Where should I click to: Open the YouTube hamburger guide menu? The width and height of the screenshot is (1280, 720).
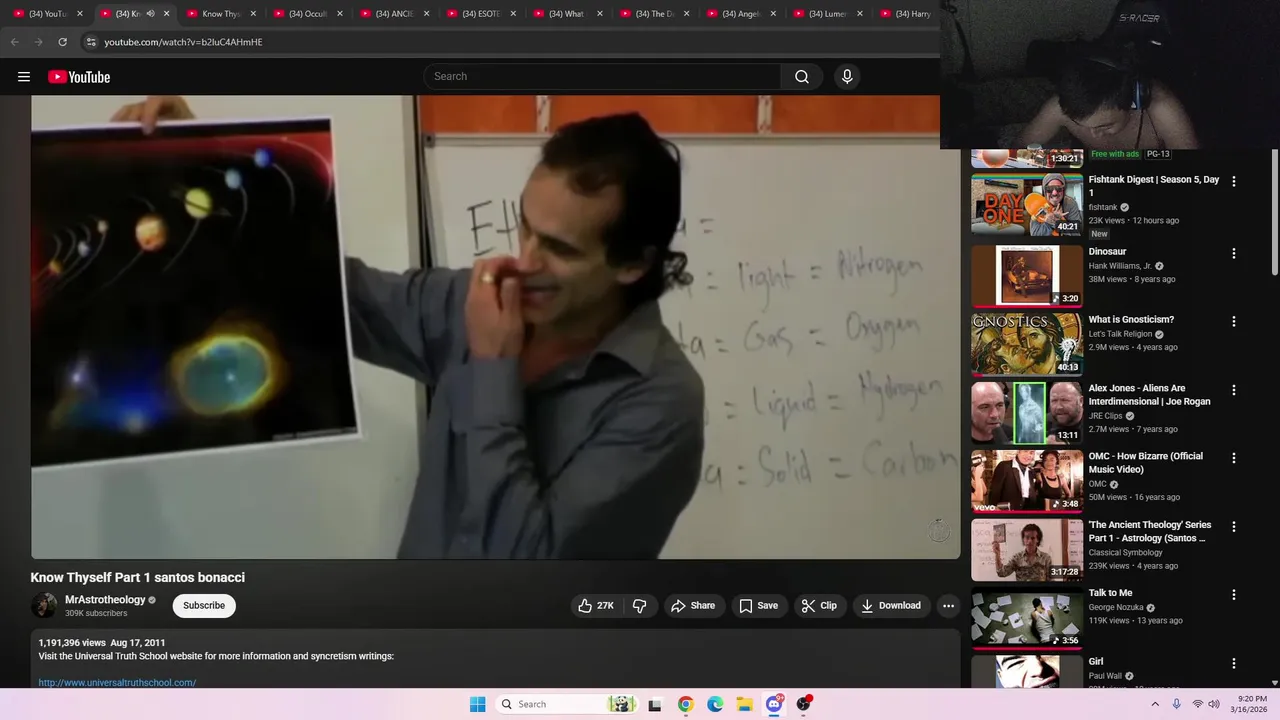[x=24, y=77]
